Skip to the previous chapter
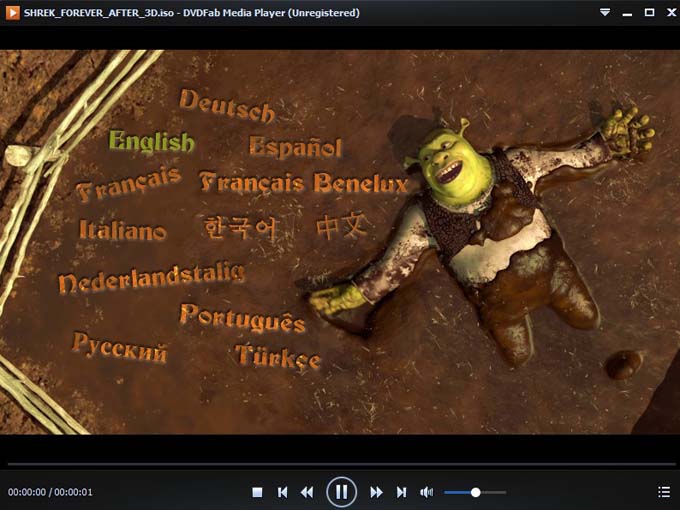 coord(282,492)
